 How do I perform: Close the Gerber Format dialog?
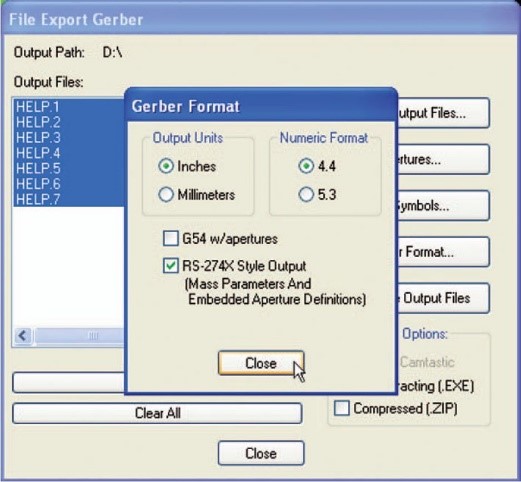pyautogui.click(x=261, y=363)
